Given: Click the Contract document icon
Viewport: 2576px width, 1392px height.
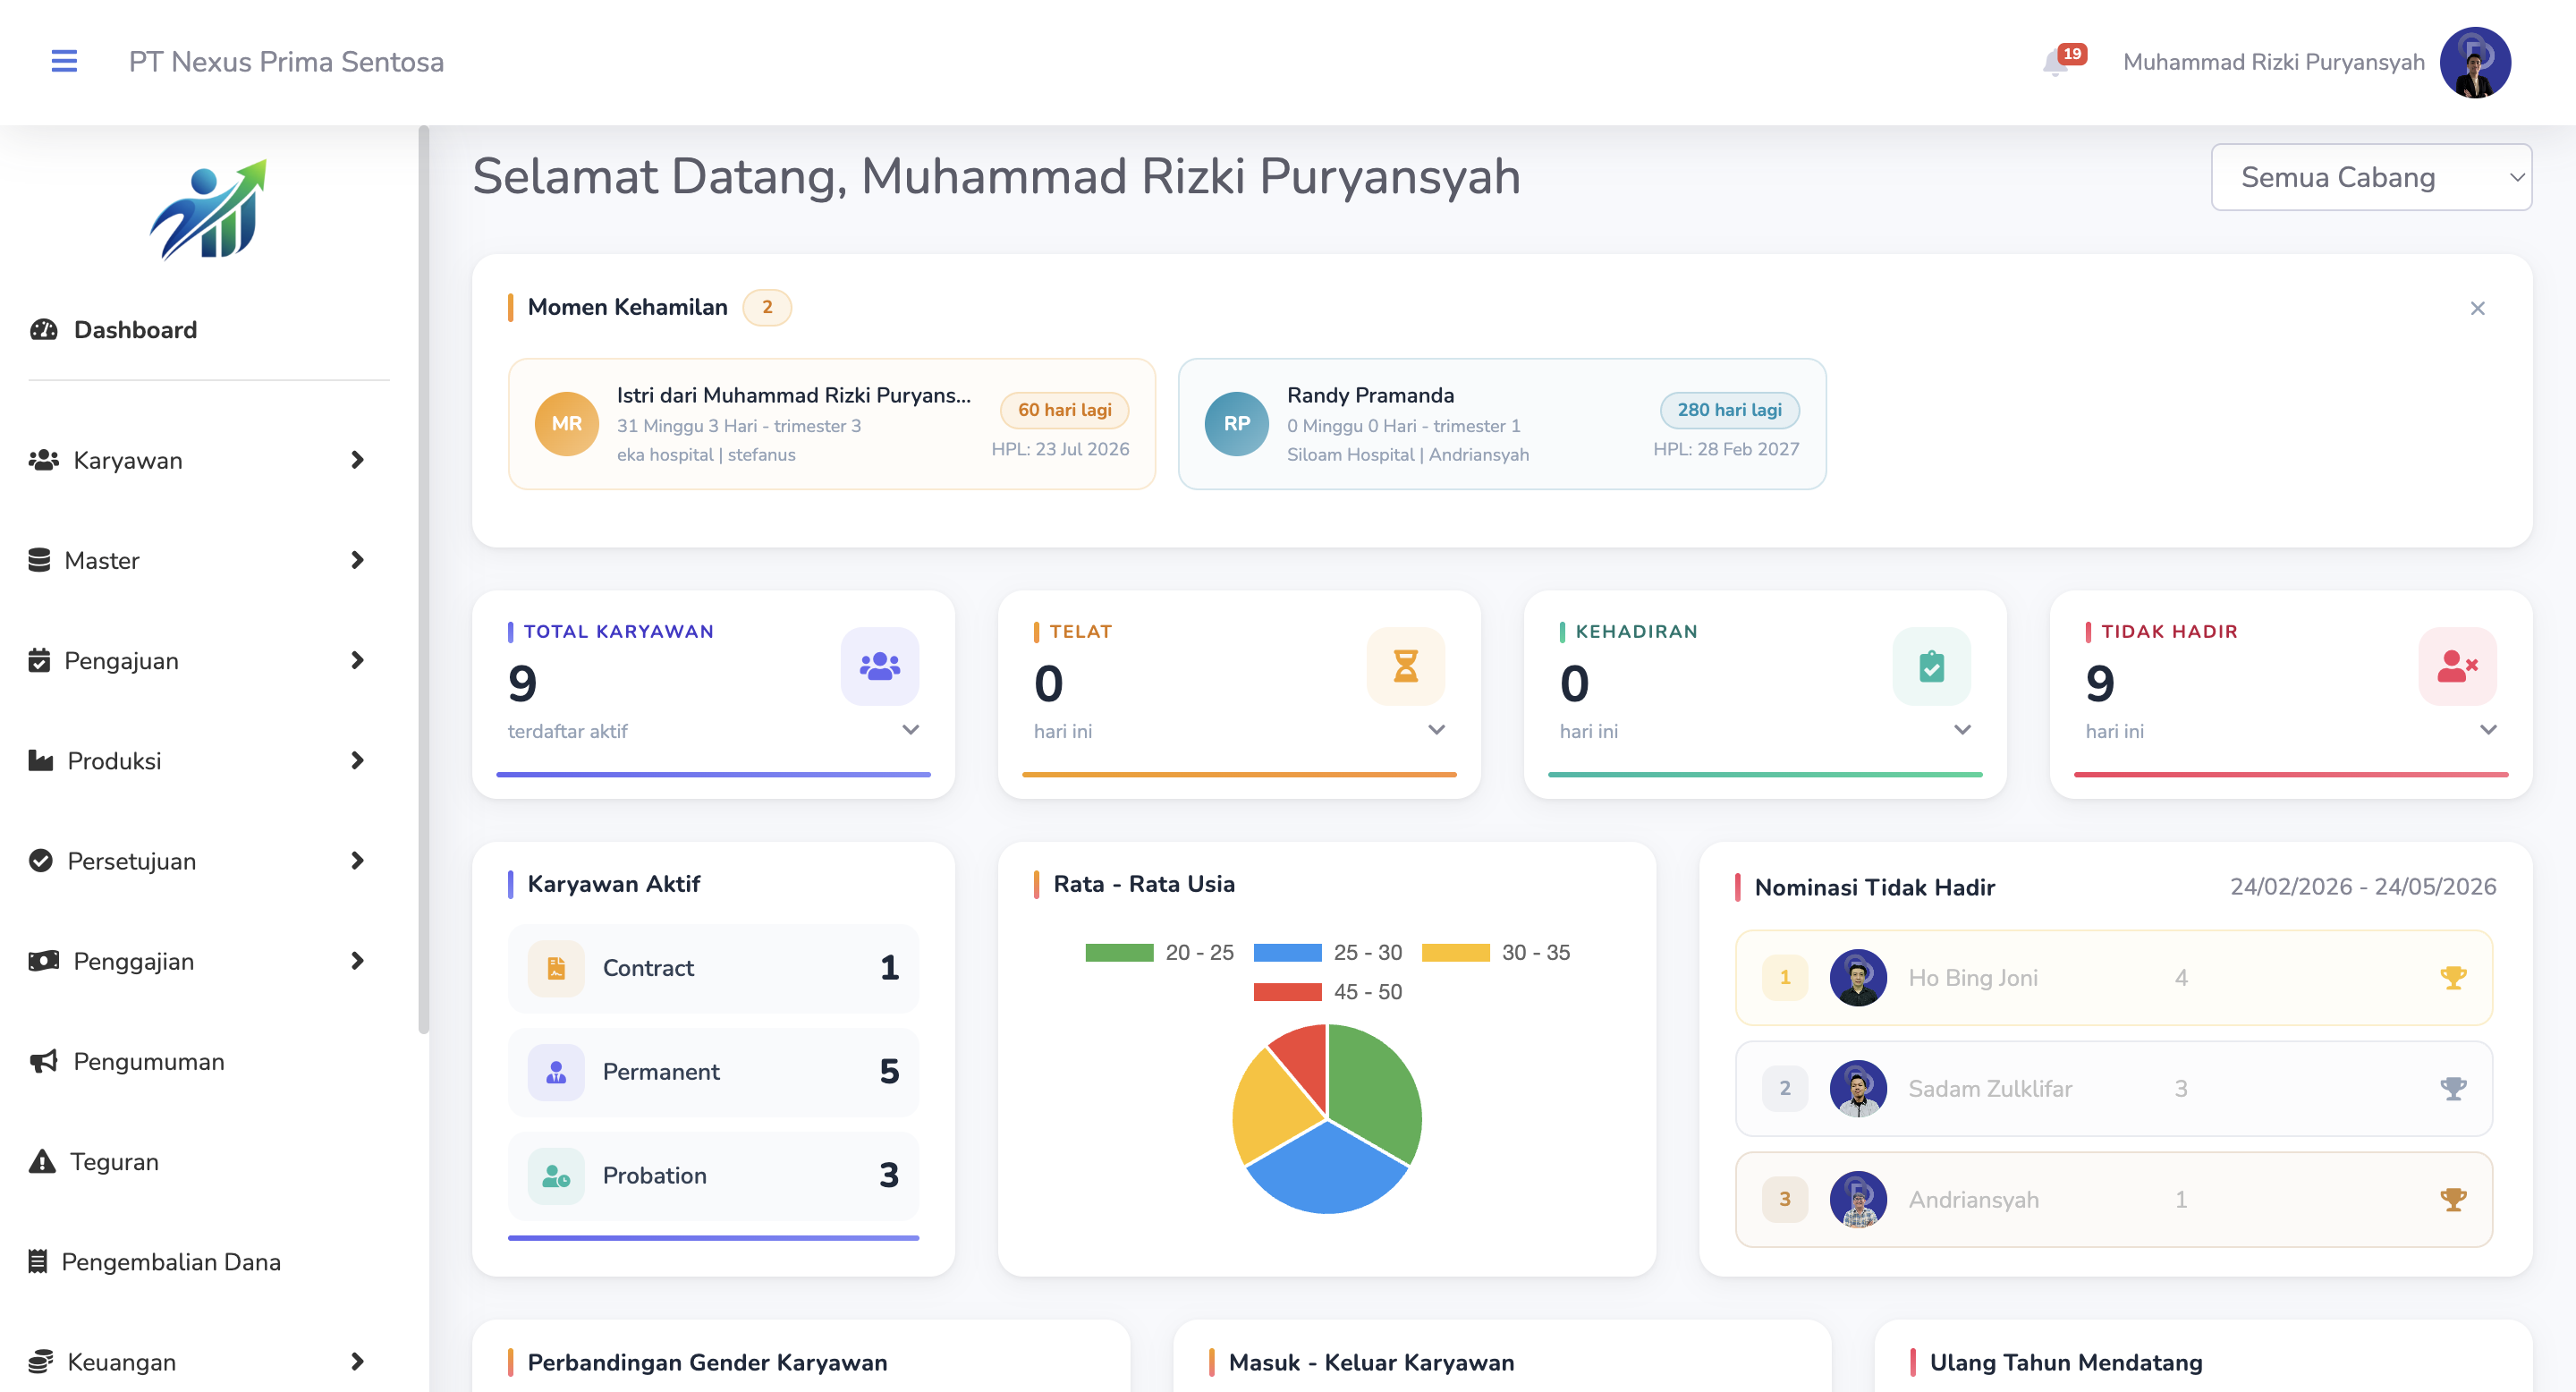Looking at the screenshot, I should 556,967.
